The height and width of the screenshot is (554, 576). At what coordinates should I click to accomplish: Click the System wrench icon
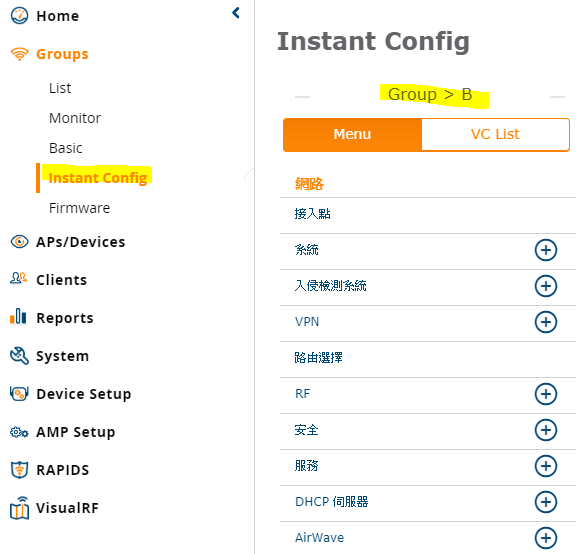click(19, 356)
